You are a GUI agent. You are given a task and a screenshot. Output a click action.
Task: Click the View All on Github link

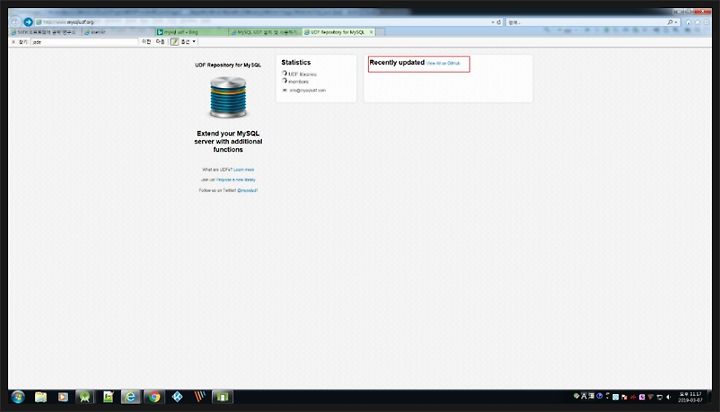point(443,63)
